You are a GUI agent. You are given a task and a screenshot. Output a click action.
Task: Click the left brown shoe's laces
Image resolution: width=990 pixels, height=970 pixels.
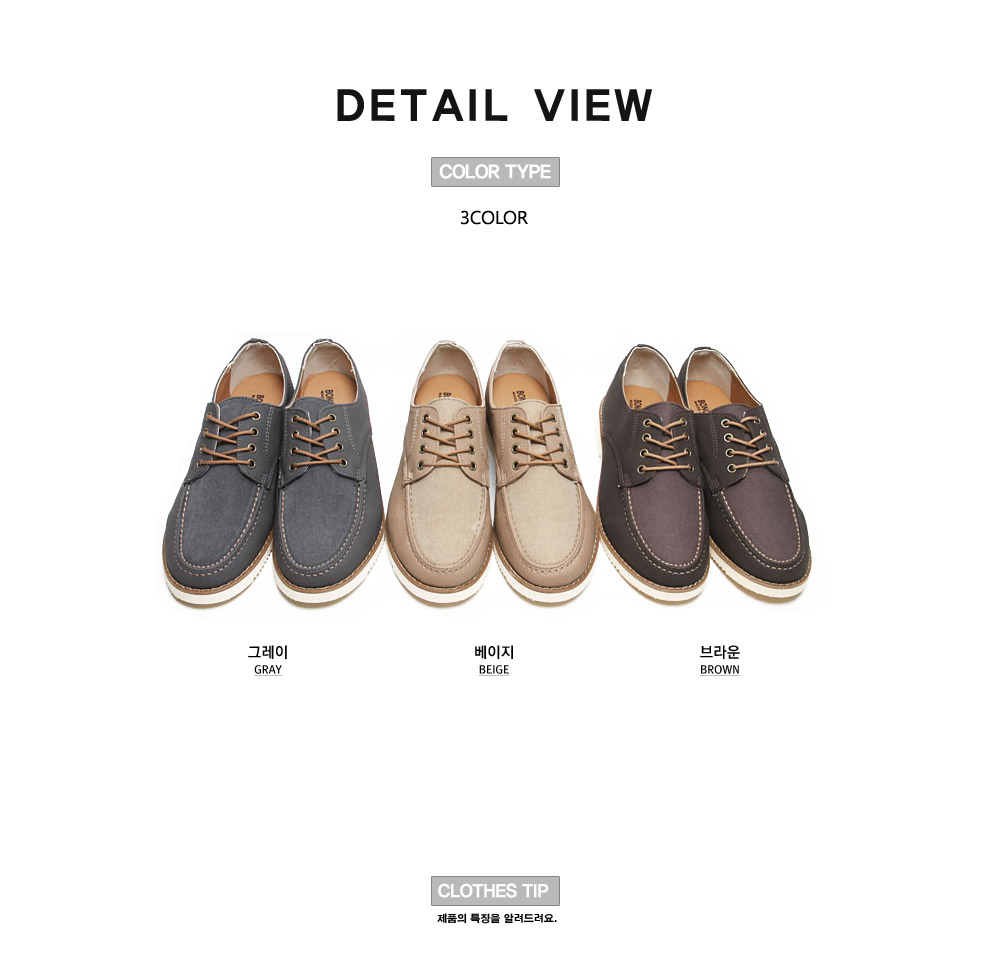click(667, 446)
